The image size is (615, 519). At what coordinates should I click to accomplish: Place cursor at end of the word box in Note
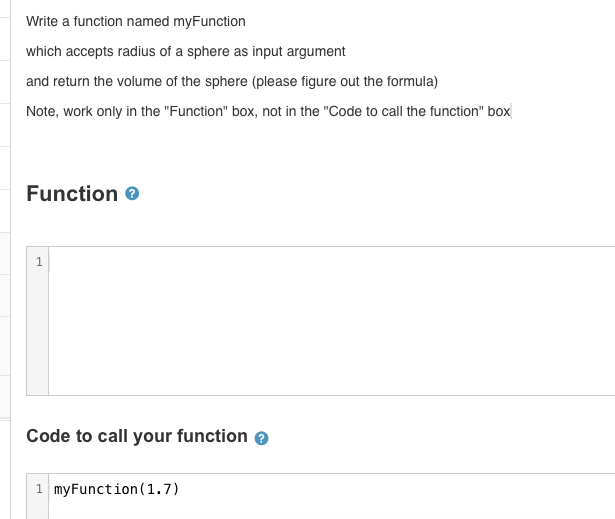click(511, 111)
